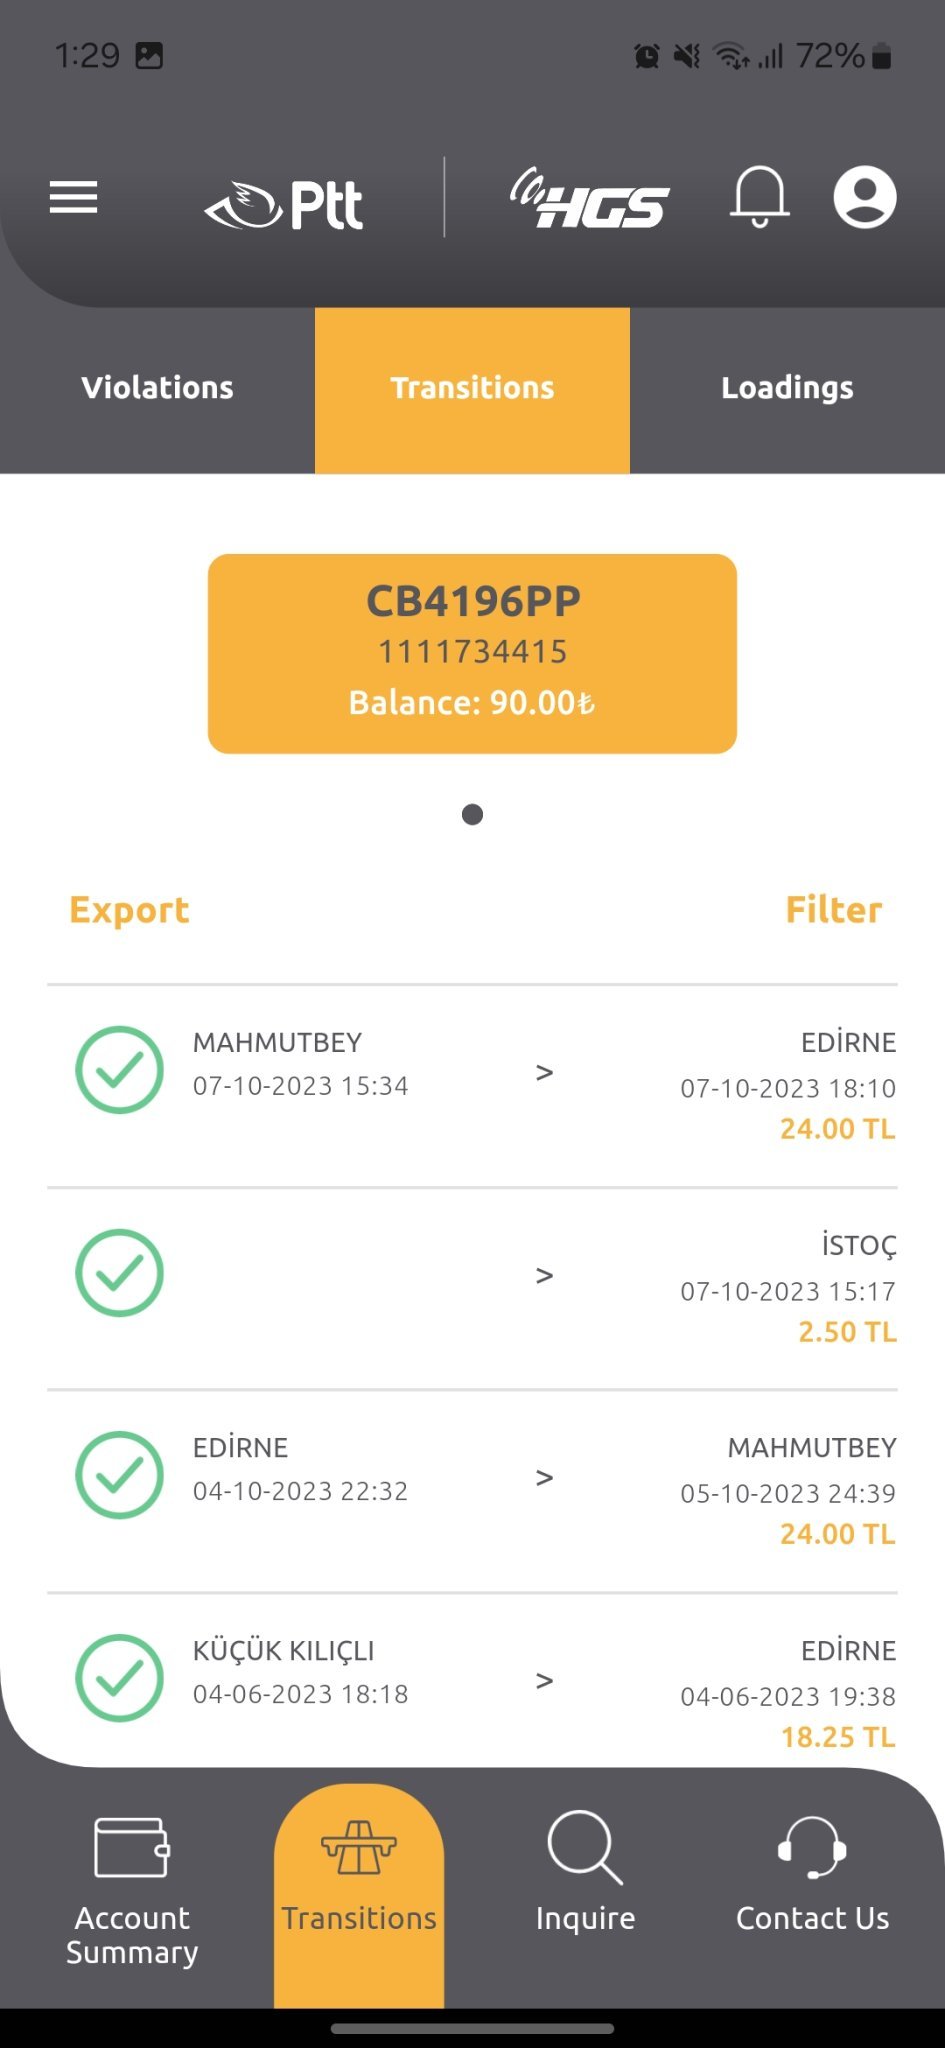Open Account Summary wallet icon
Screen dimensions: 945x2048
coord(131,1846)
